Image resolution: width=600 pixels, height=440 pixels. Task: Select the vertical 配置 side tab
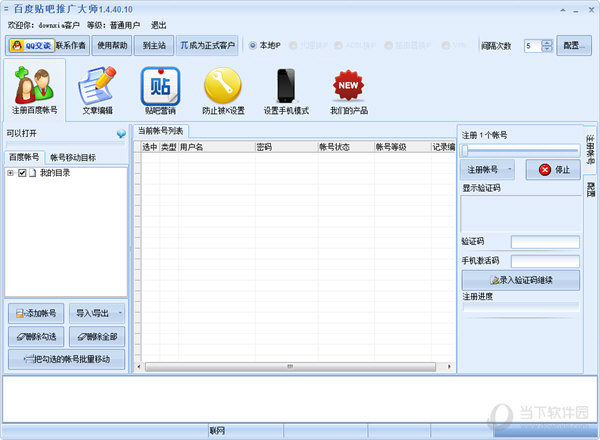(x=590, y=189)
